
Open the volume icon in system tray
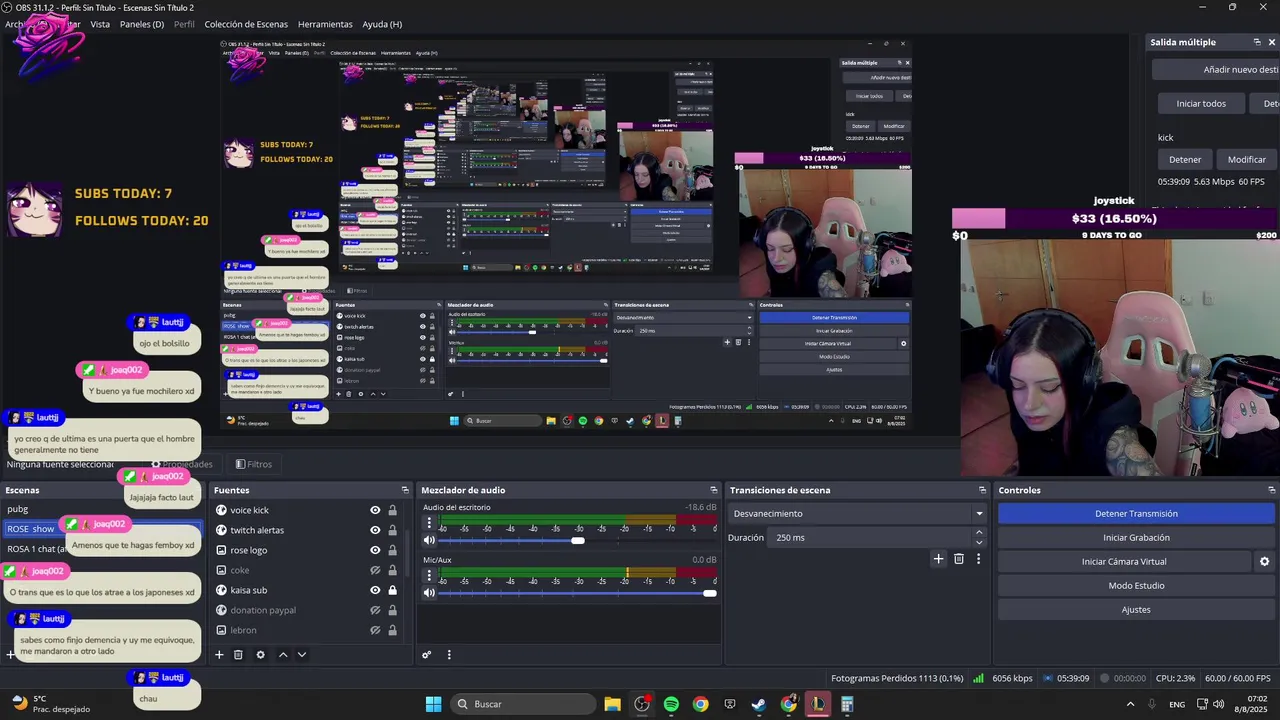[1218, 704]
